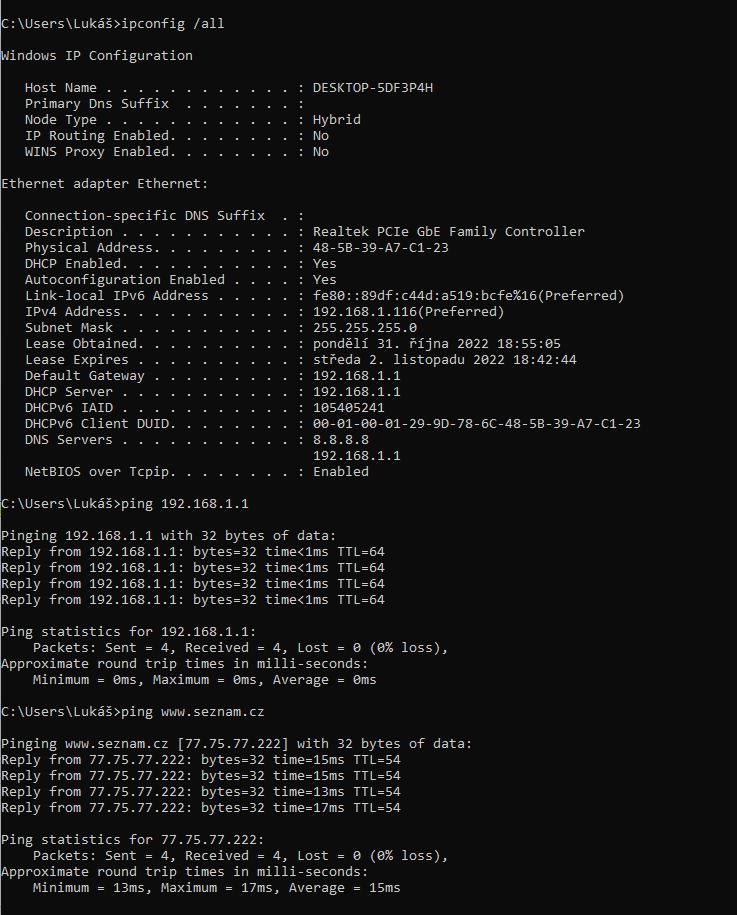Click the Ethernet adapter Ethernet heading
The image size is (737, 915).
(x=104, y=184)
